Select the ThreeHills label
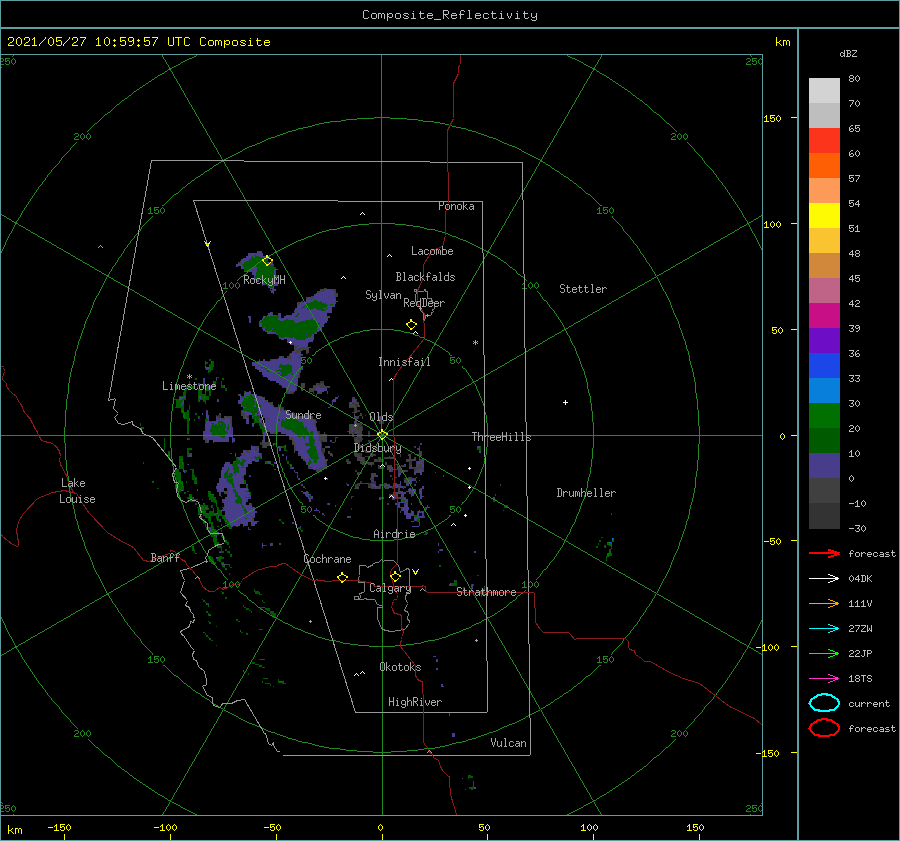Viewport: 900px width, 841px height. tap(501, 437)
